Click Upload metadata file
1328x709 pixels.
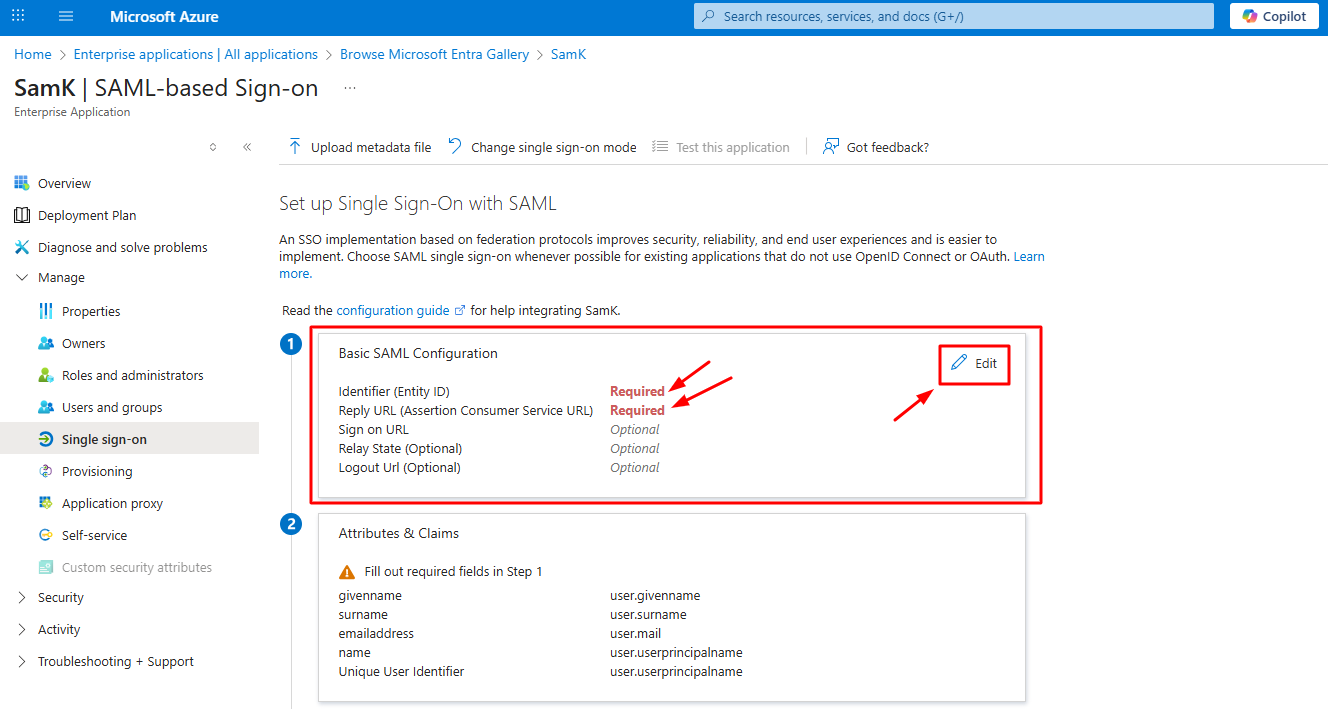pyautogui.click(x=360, y=147)
